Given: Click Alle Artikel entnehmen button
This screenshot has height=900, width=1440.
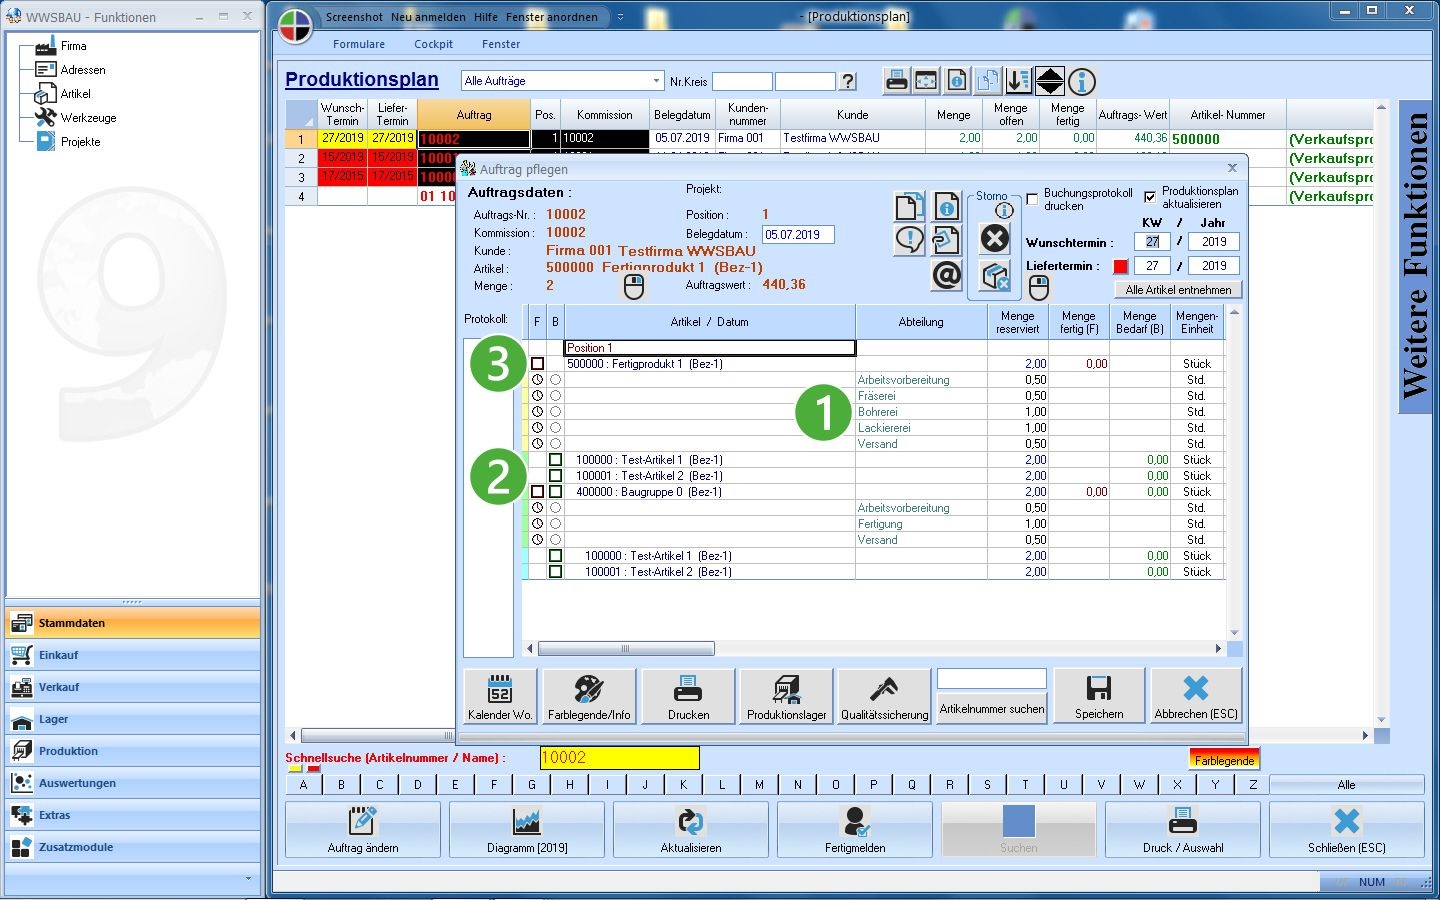Looking at the screenshot, I should (1178, 289).
